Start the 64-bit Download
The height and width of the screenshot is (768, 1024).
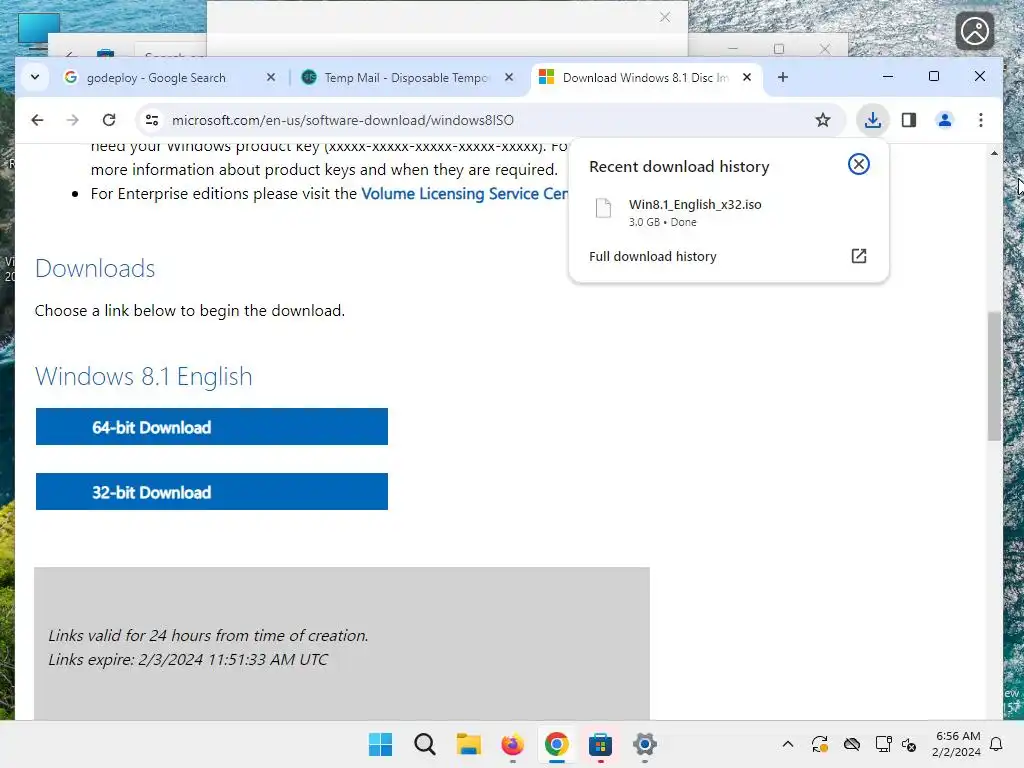212,427
